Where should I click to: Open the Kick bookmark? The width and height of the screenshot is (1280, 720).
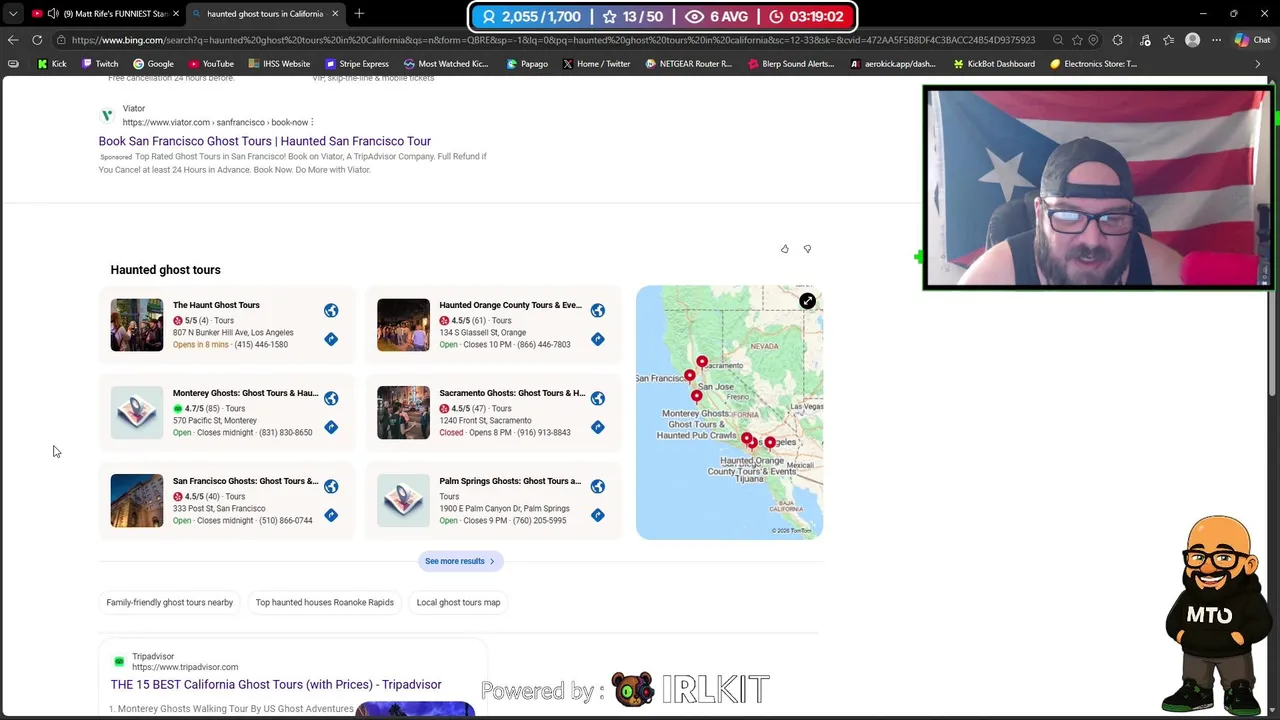52,64
